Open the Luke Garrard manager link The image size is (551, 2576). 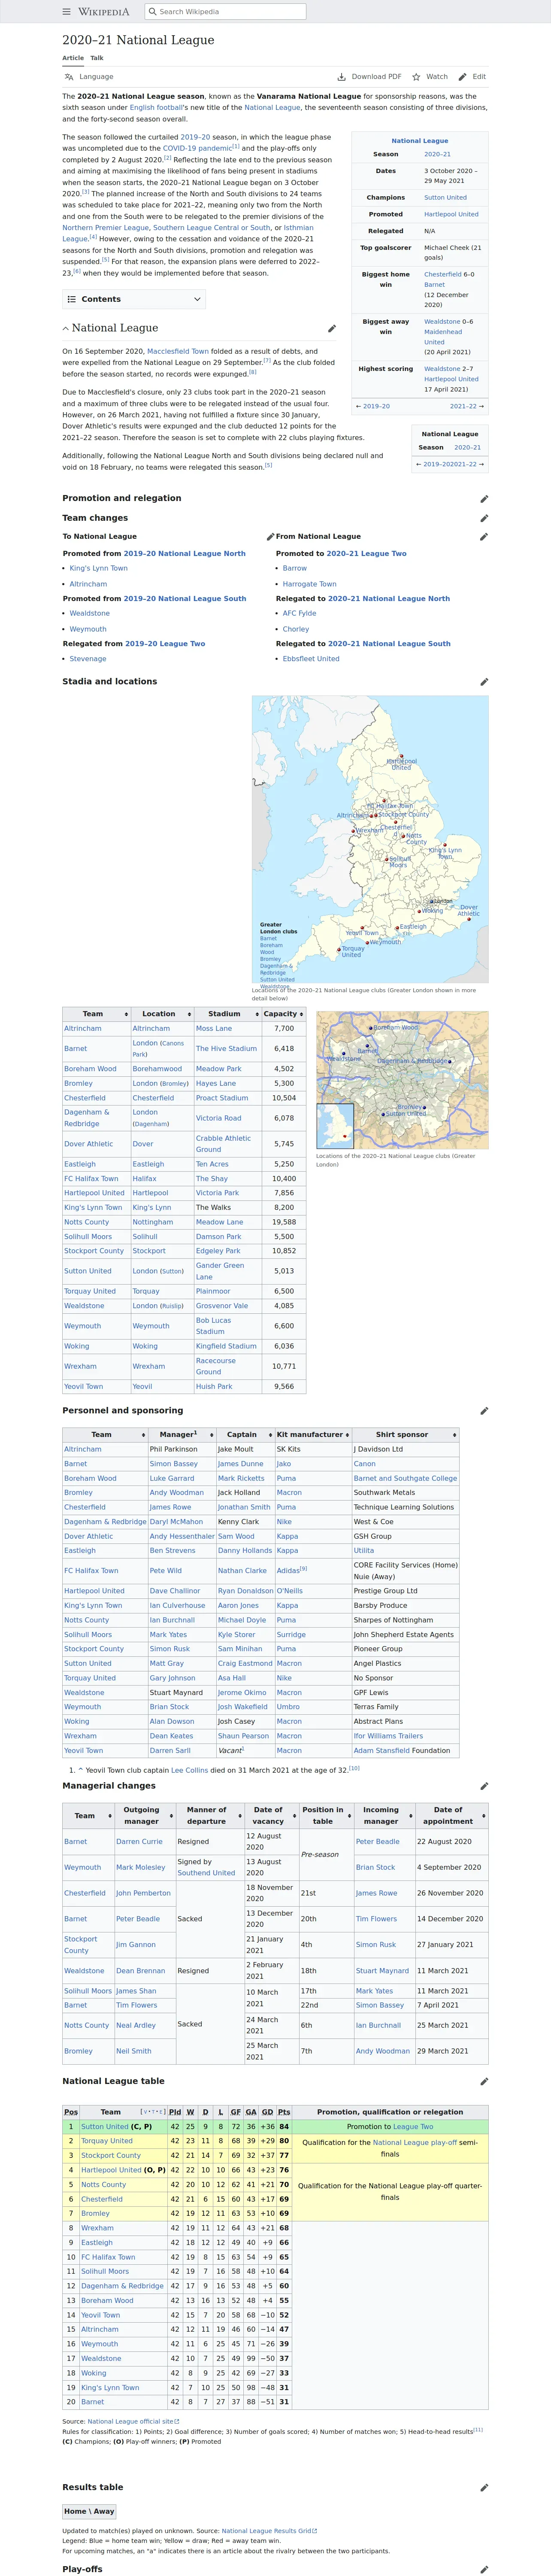tap(172, 1478)
